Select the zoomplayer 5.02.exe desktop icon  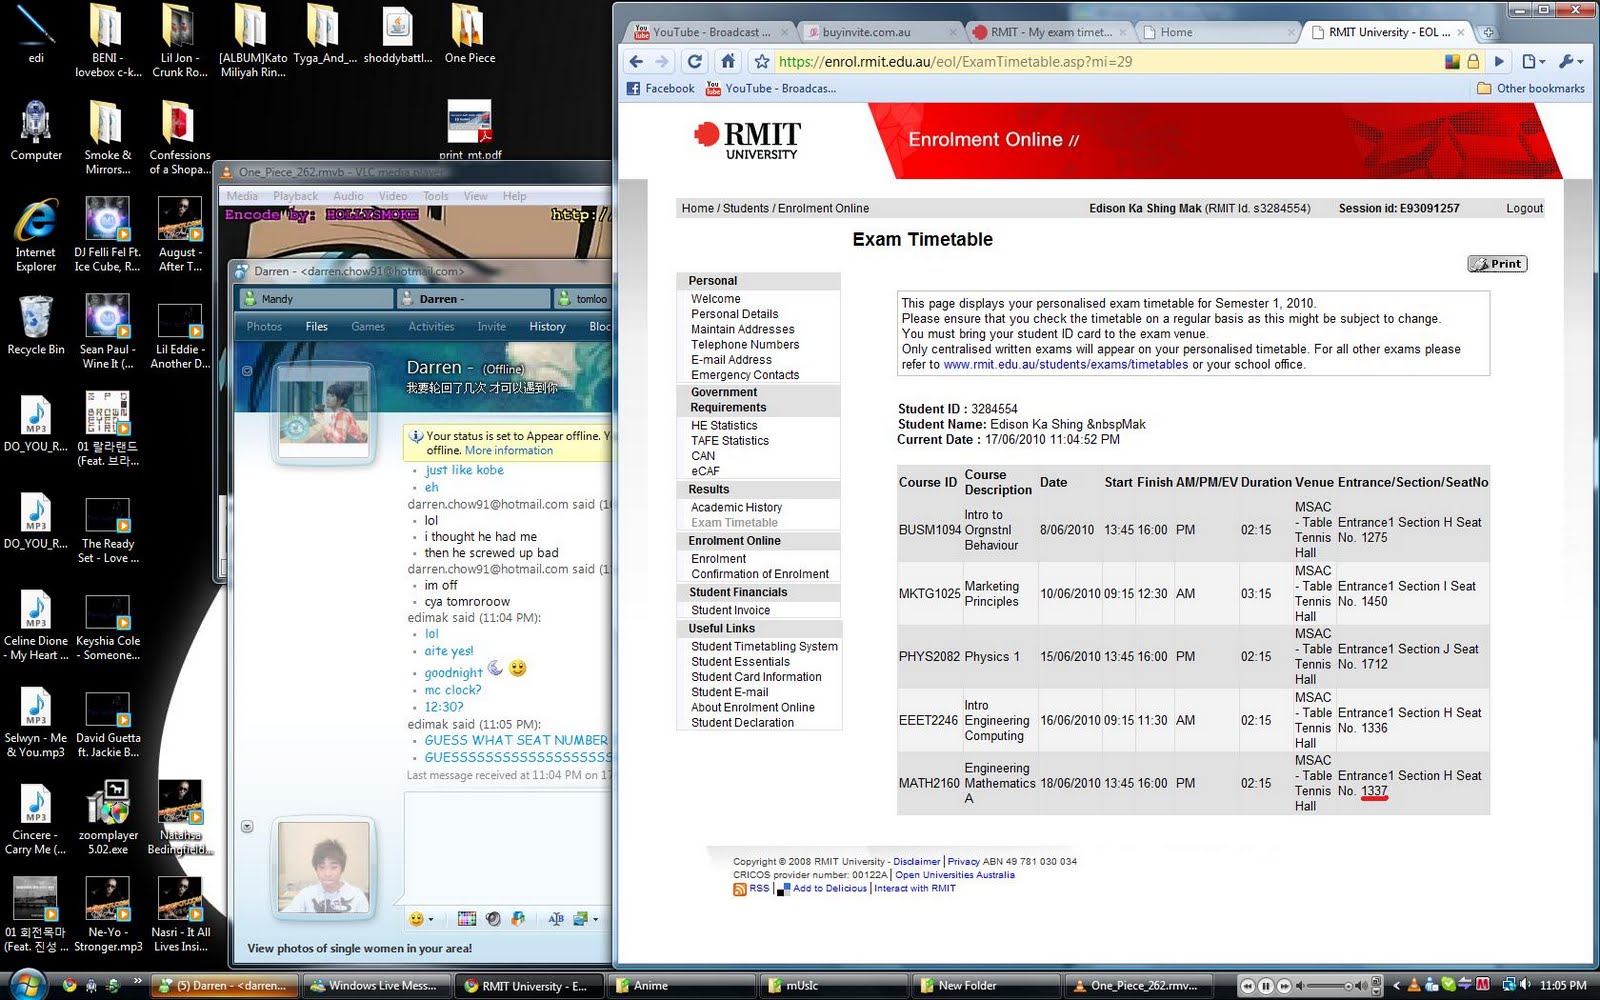click(108, 817)
